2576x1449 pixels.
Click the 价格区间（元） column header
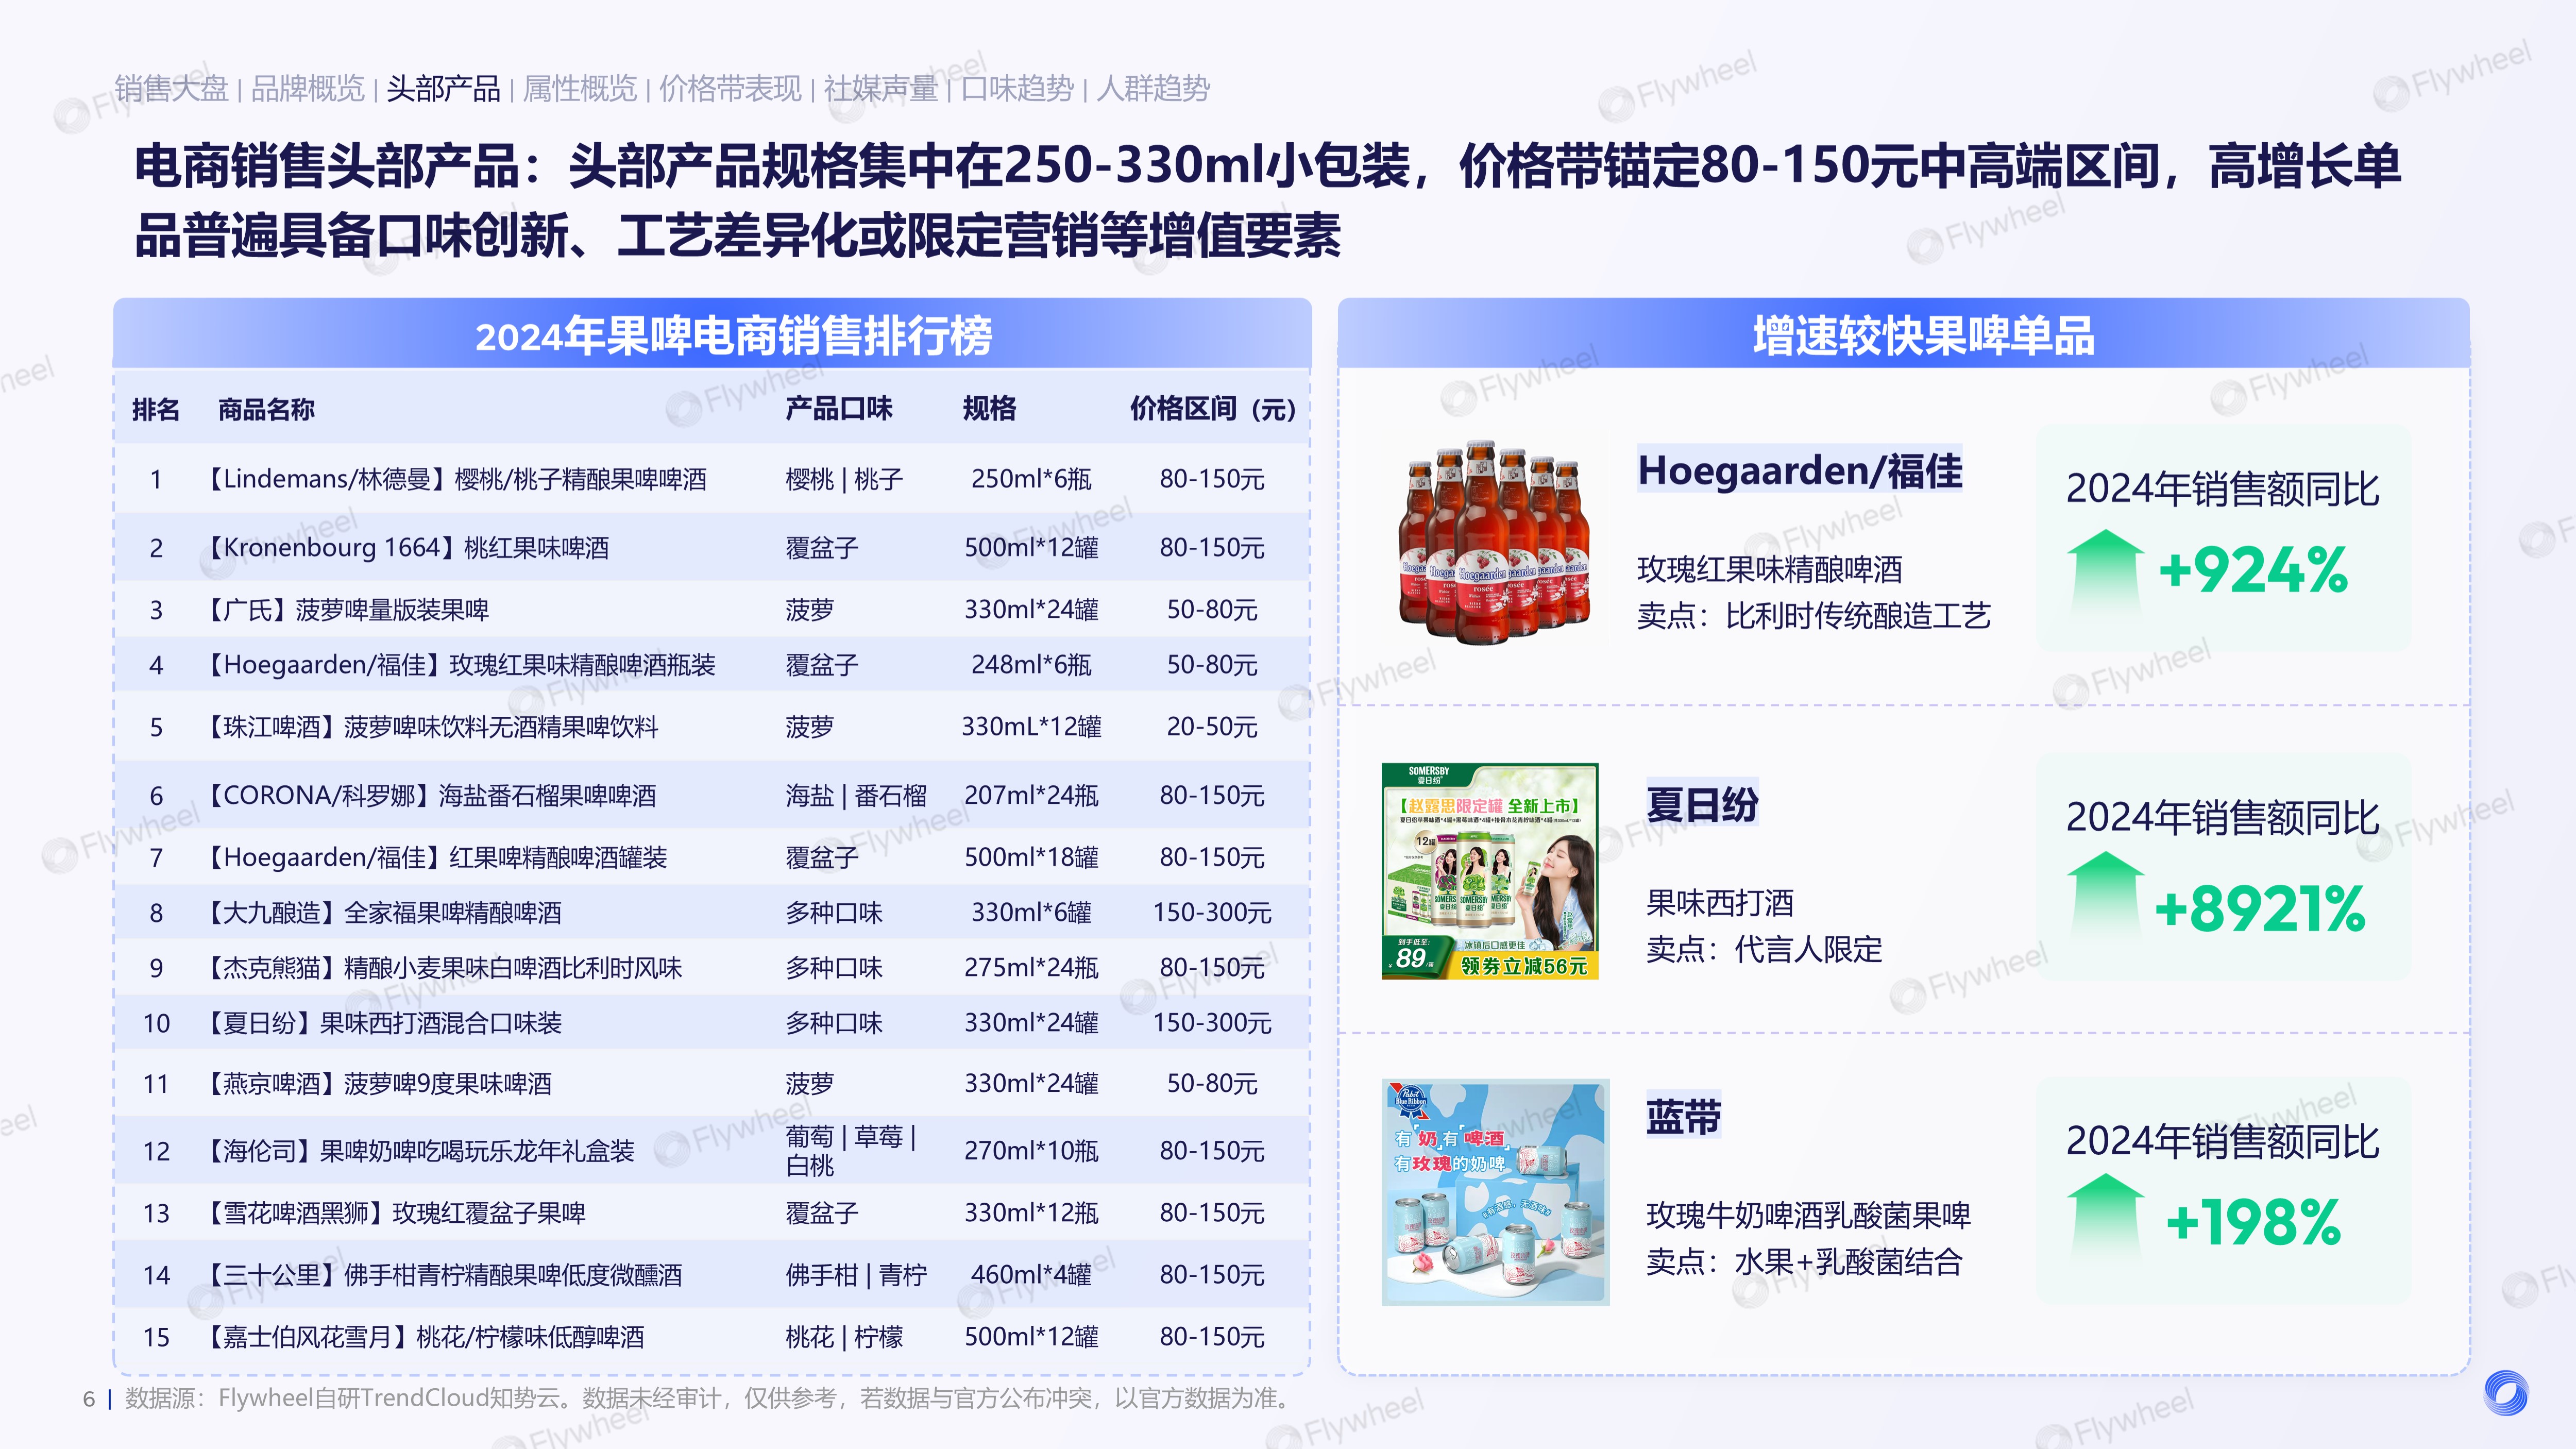tap(1212, 408)
